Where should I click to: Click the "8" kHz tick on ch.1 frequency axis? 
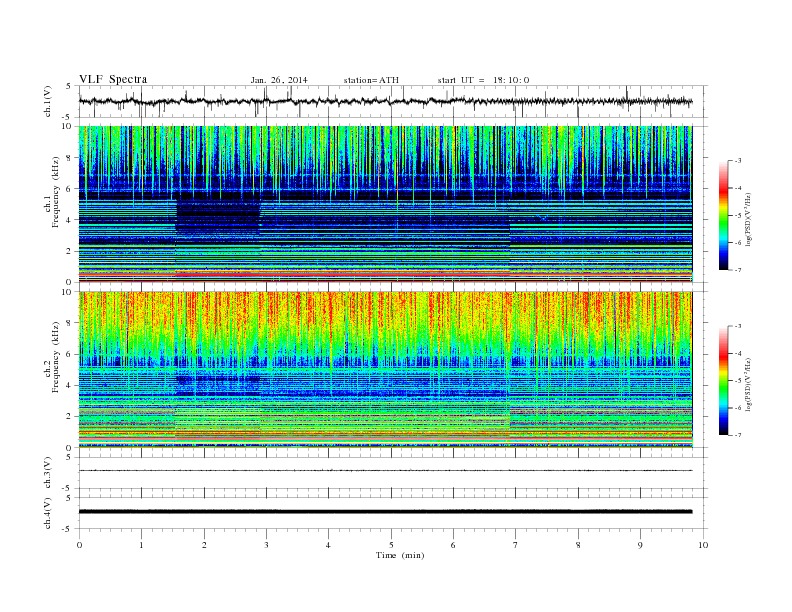tap(69, 158)
